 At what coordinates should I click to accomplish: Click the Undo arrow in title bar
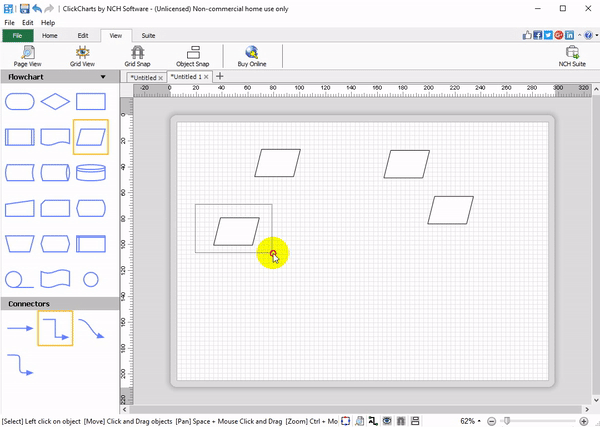click(37, 8)
